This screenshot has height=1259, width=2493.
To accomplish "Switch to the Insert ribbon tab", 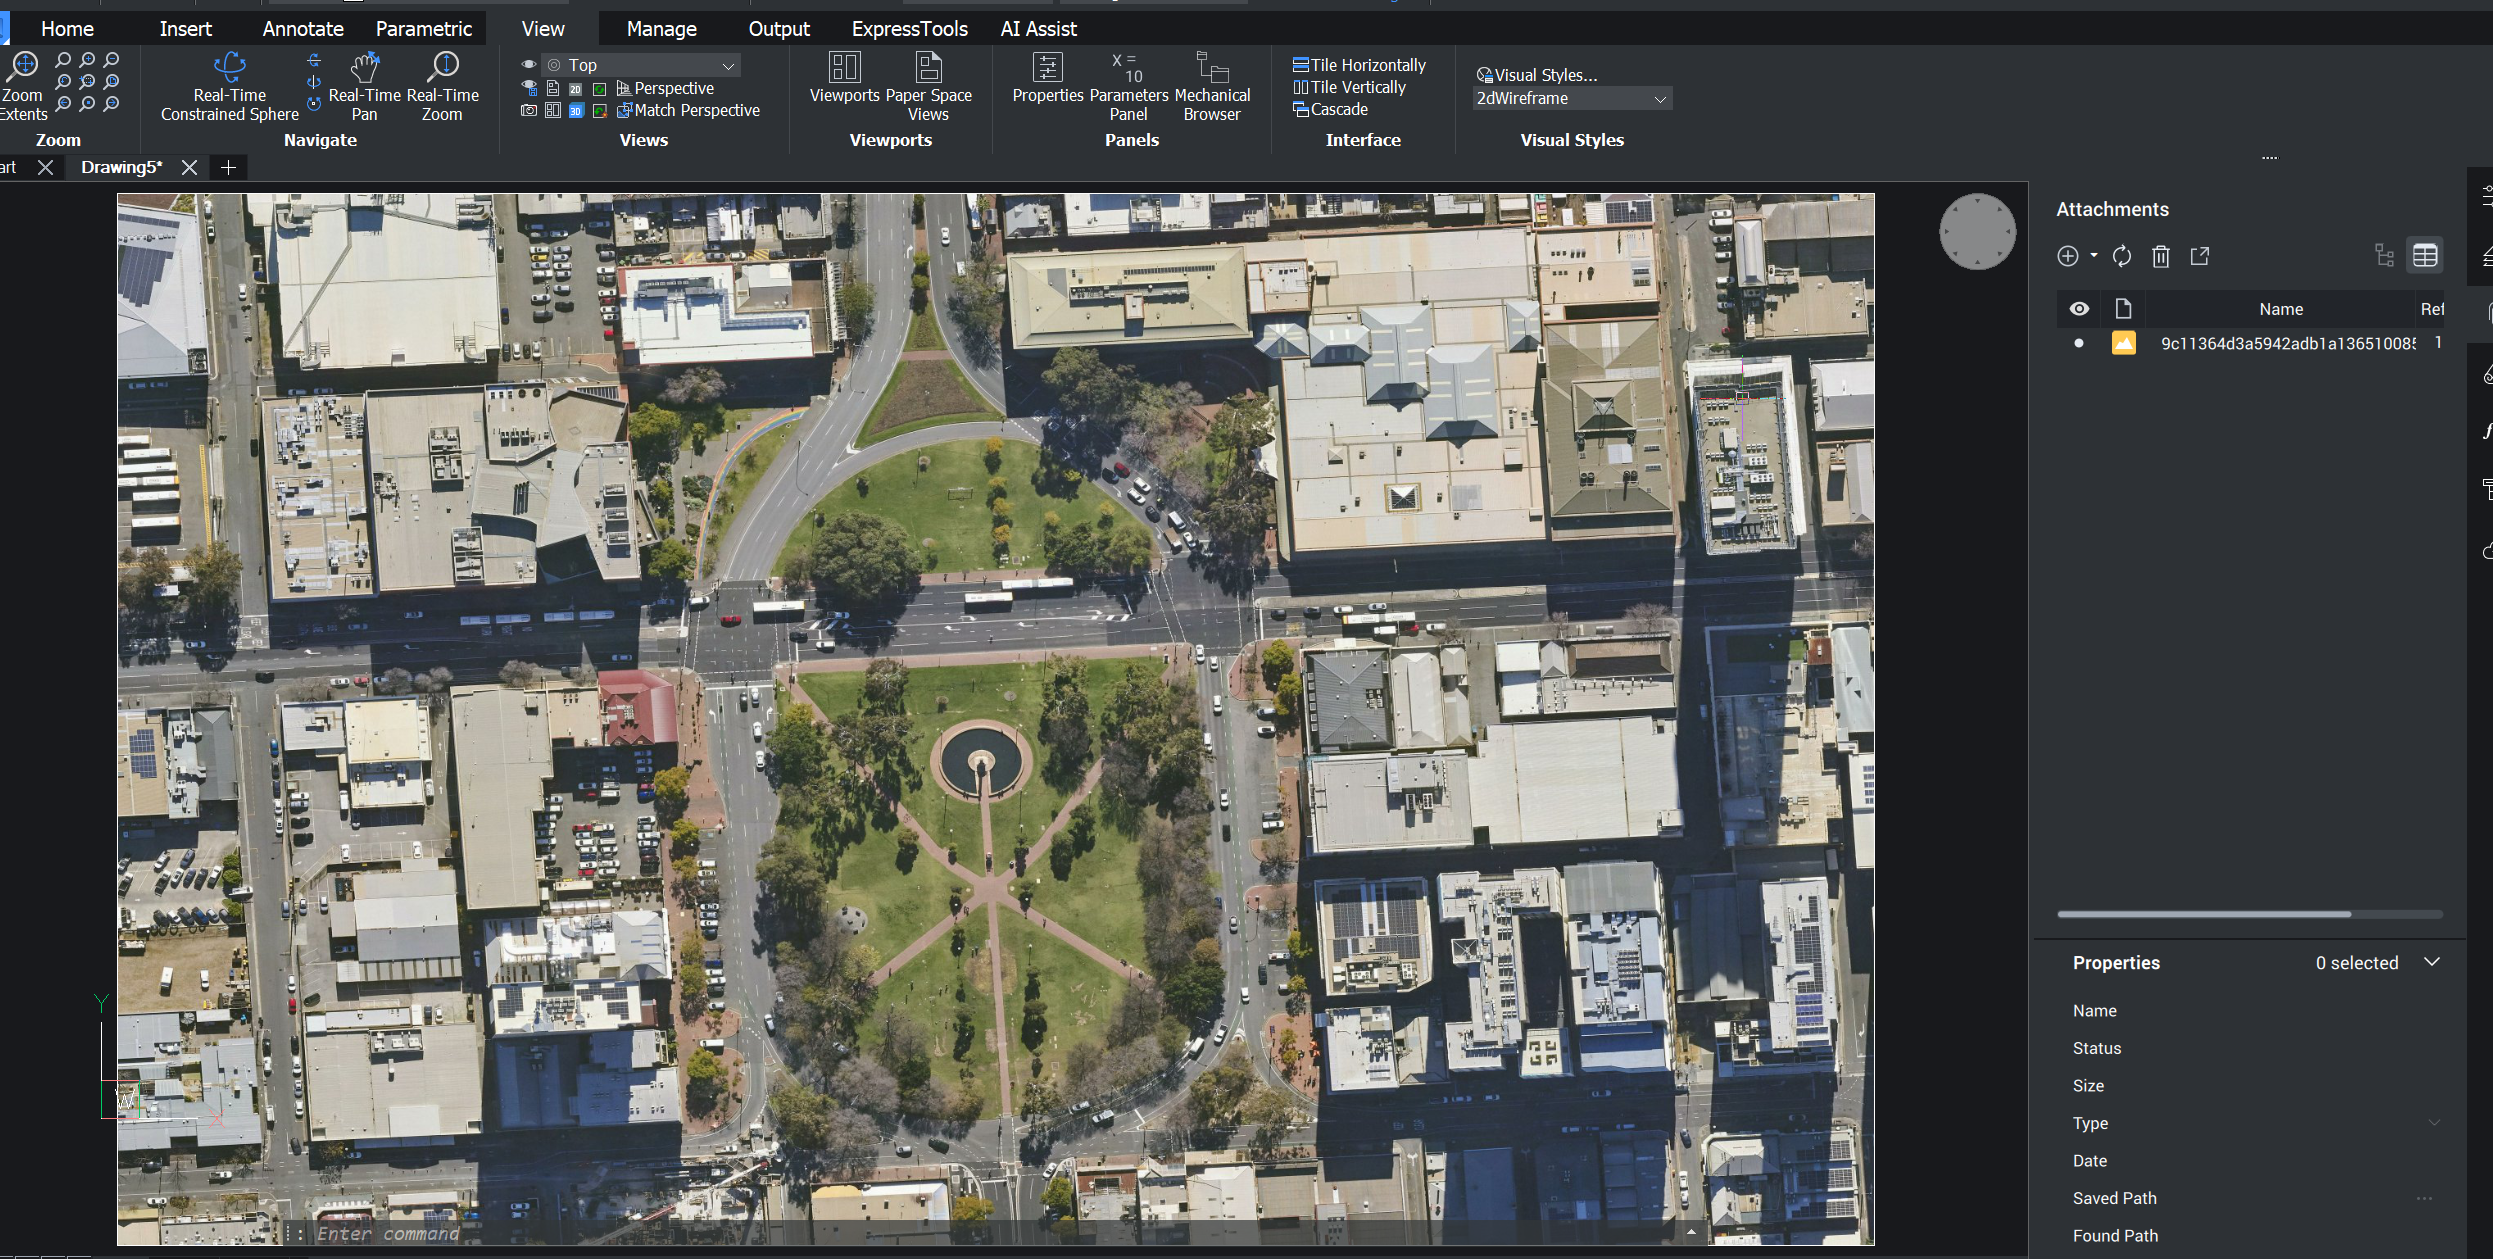I will pos(186,29).
